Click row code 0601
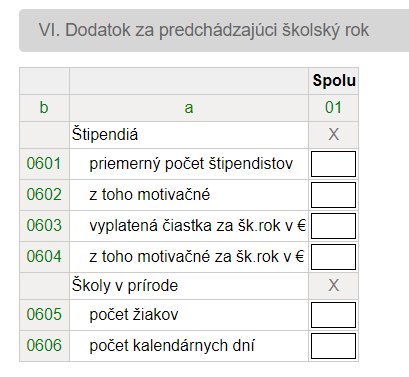This screenshot has width=409, height=377. pos(44,164)
